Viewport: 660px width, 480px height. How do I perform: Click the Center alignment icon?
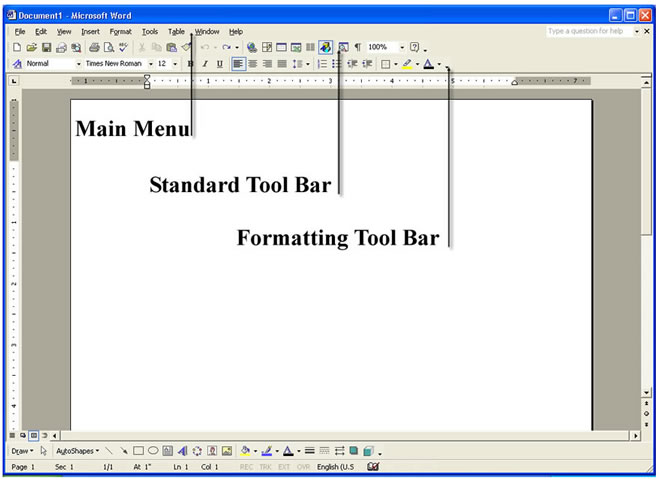coord(252,63)
